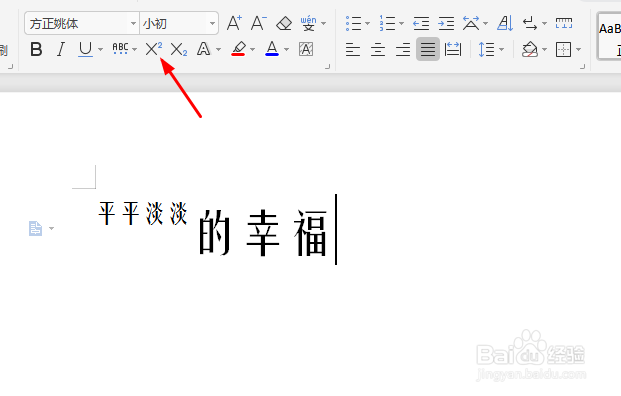The width and height of the screenshot is (621, 396).
Task: Expand Chinese layout dropdown arrow
Action: click(486, 24)
